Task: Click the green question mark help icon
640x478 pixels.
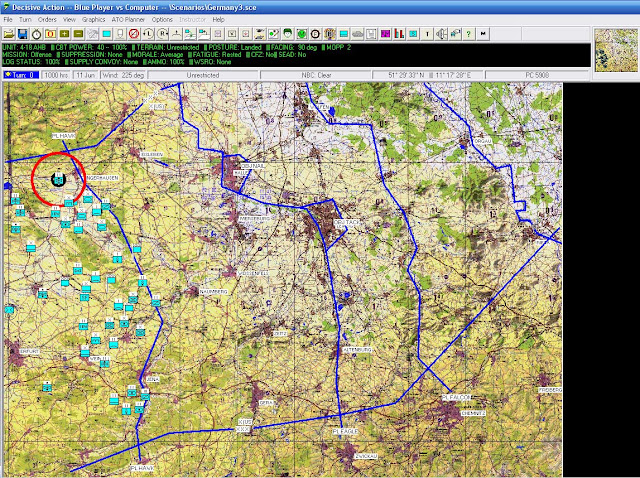Action: click(x=469, y=34)
